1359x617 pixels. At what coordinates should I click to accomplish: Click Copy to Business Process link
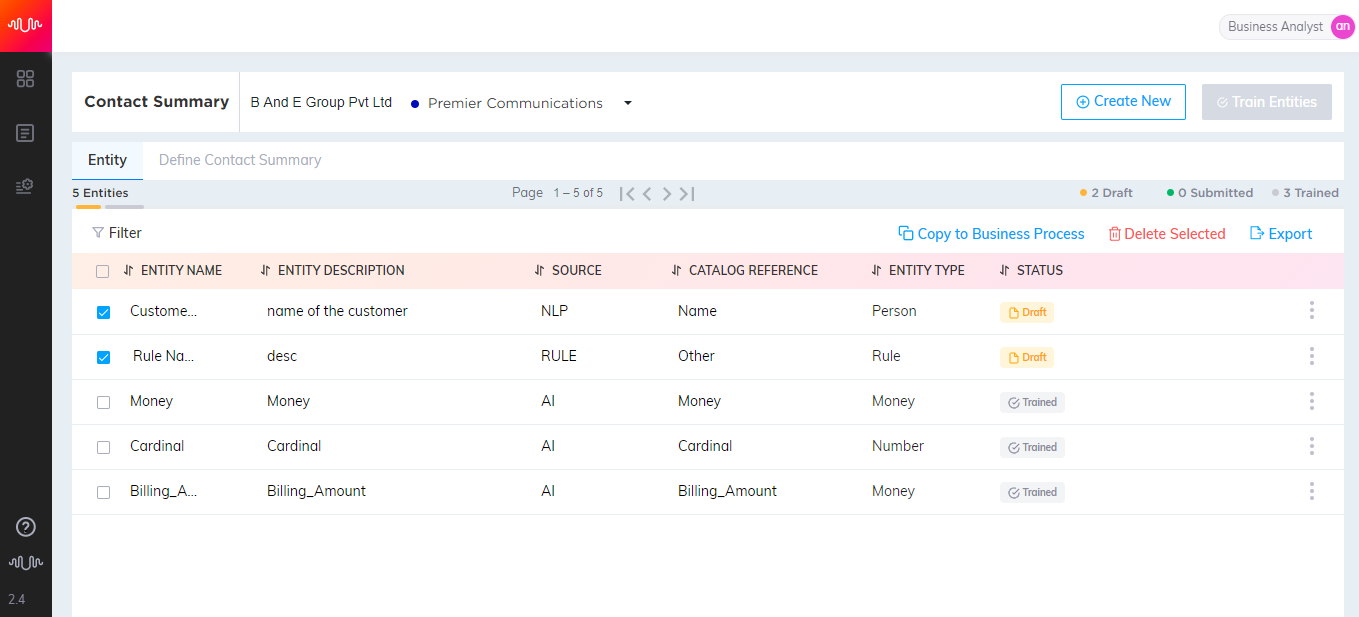coord(991,234)
